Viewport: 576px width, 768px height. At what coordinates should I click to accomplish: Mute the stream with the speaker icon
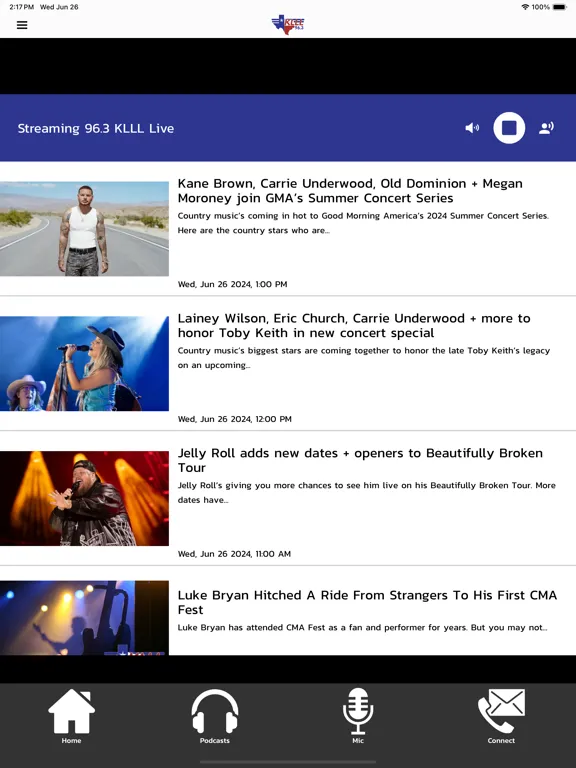472,128
